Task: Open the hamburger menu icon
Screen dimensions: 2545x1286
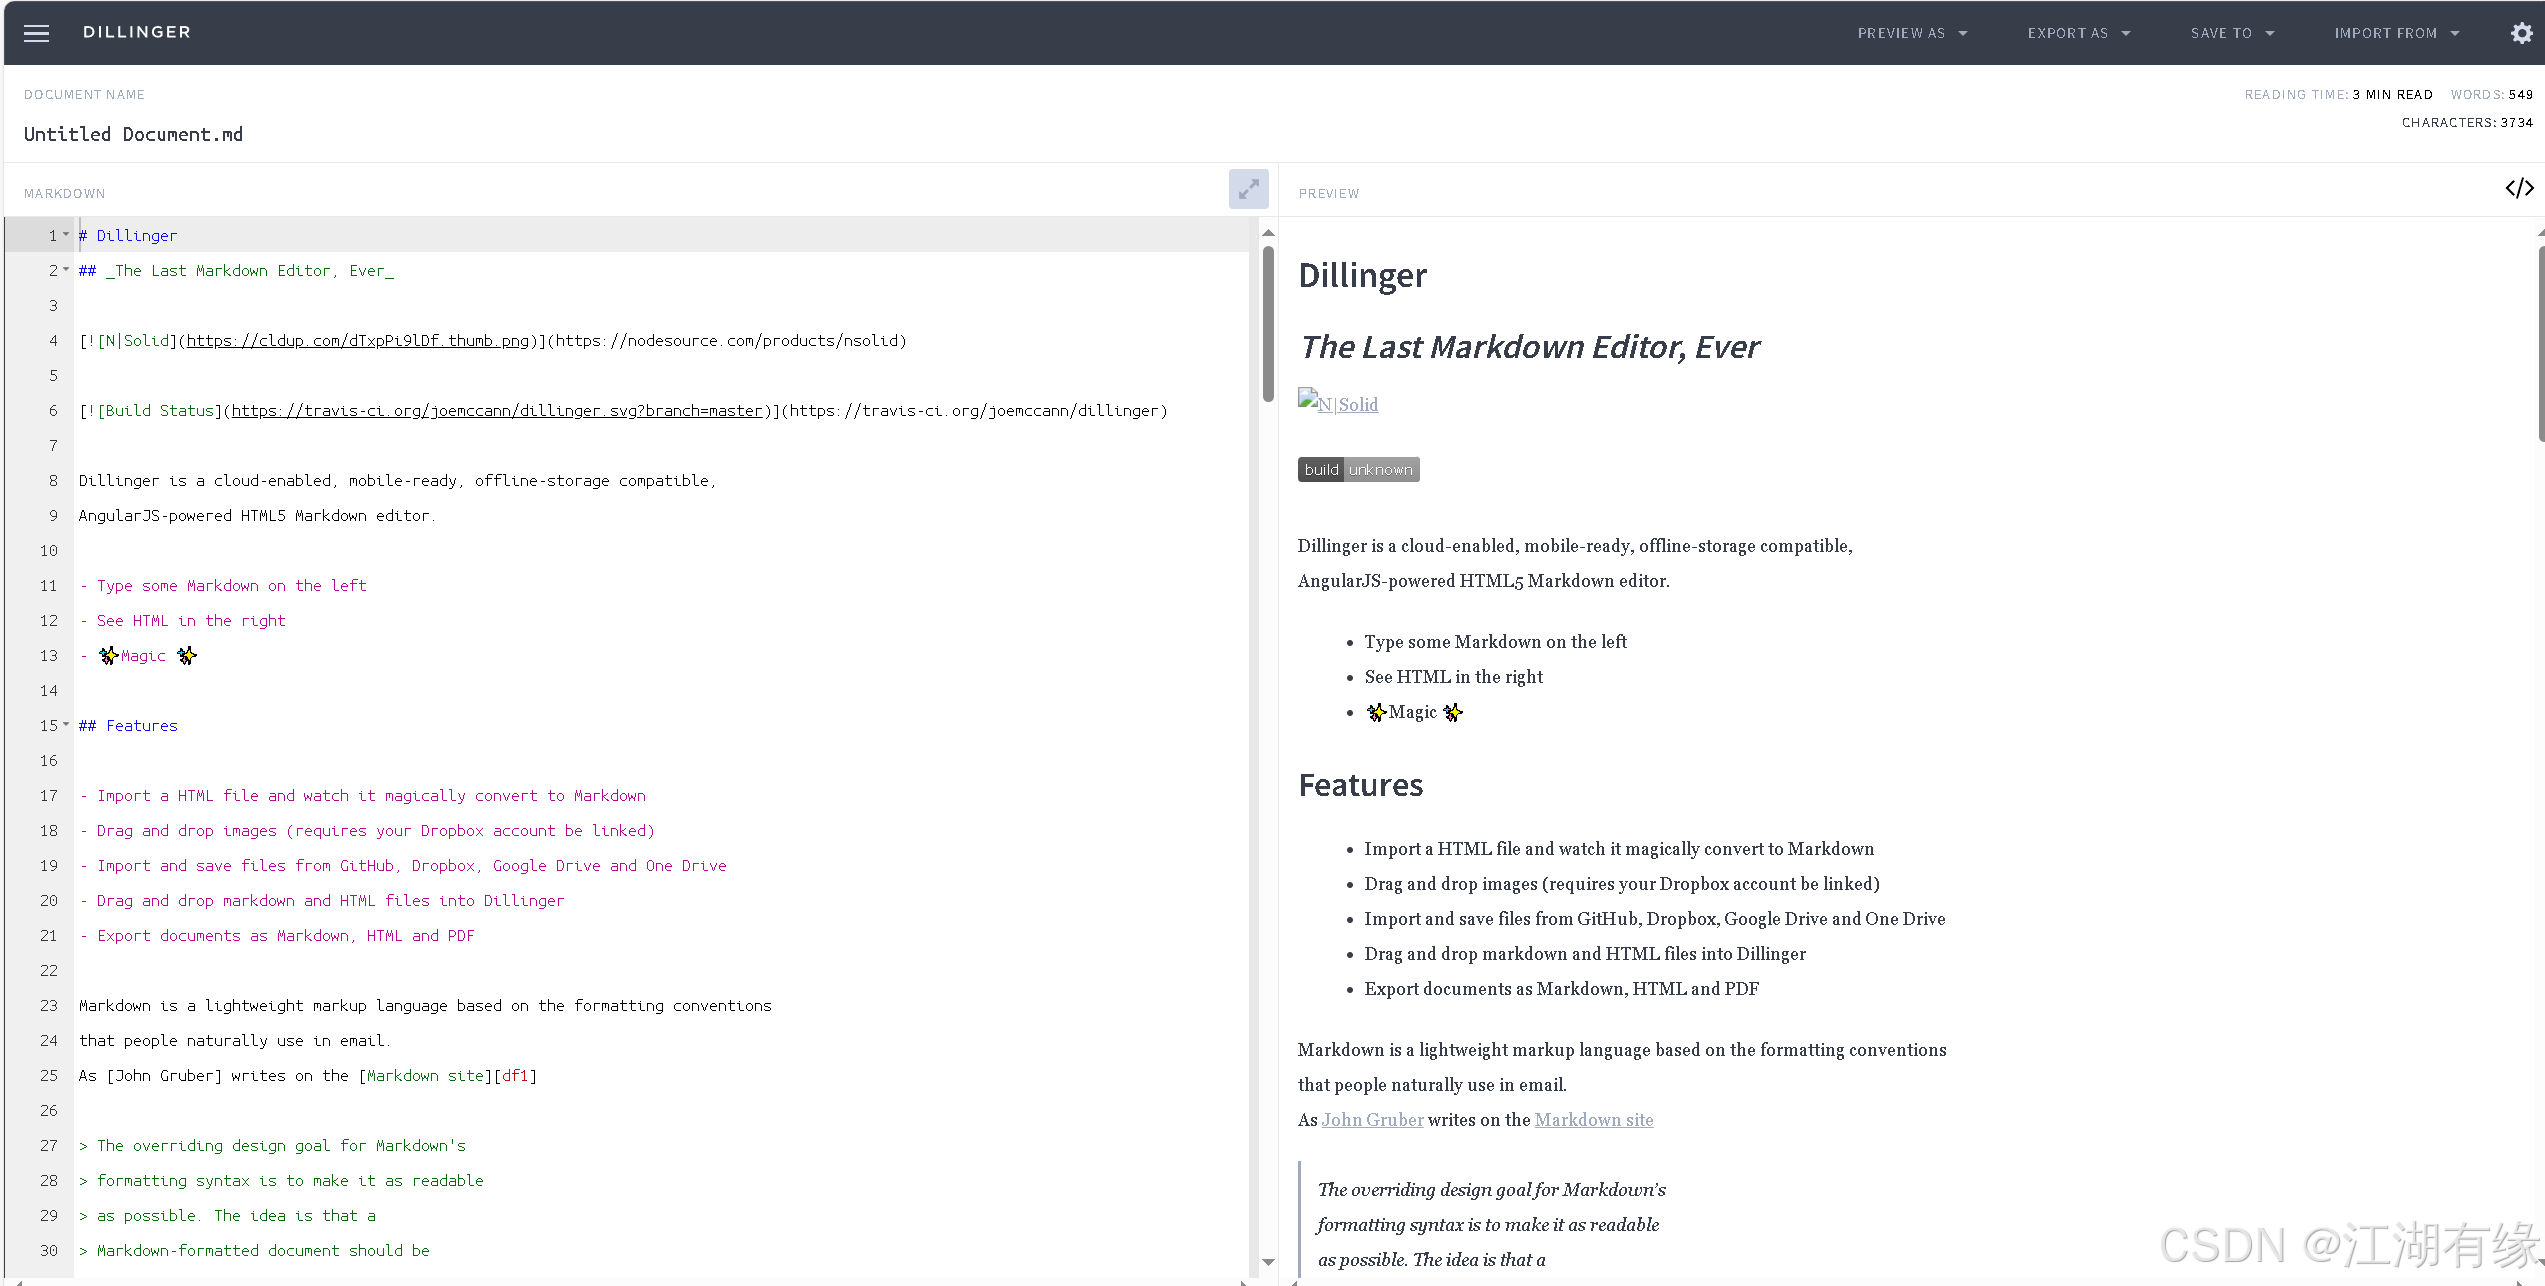Action: tap(36, 33)
